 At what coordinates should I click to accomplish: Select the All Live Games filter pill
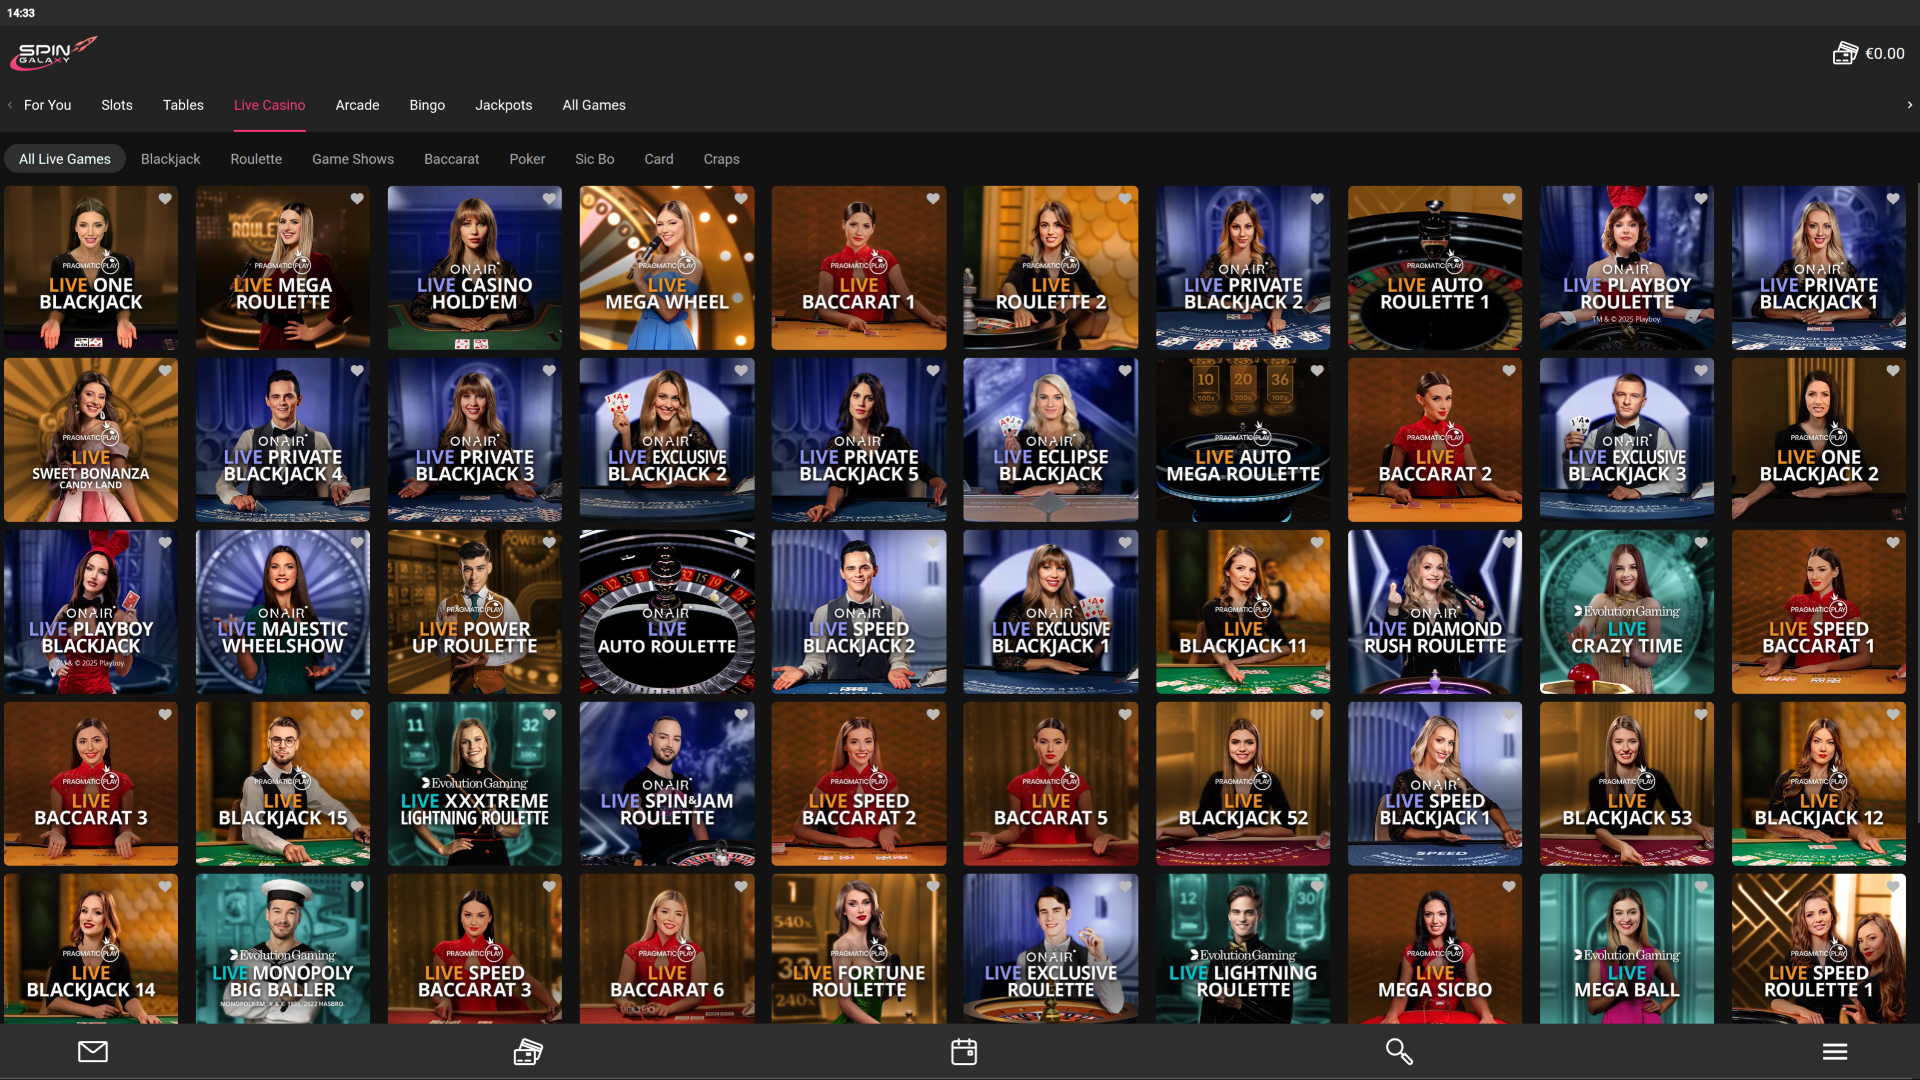(x=64, y=158)
